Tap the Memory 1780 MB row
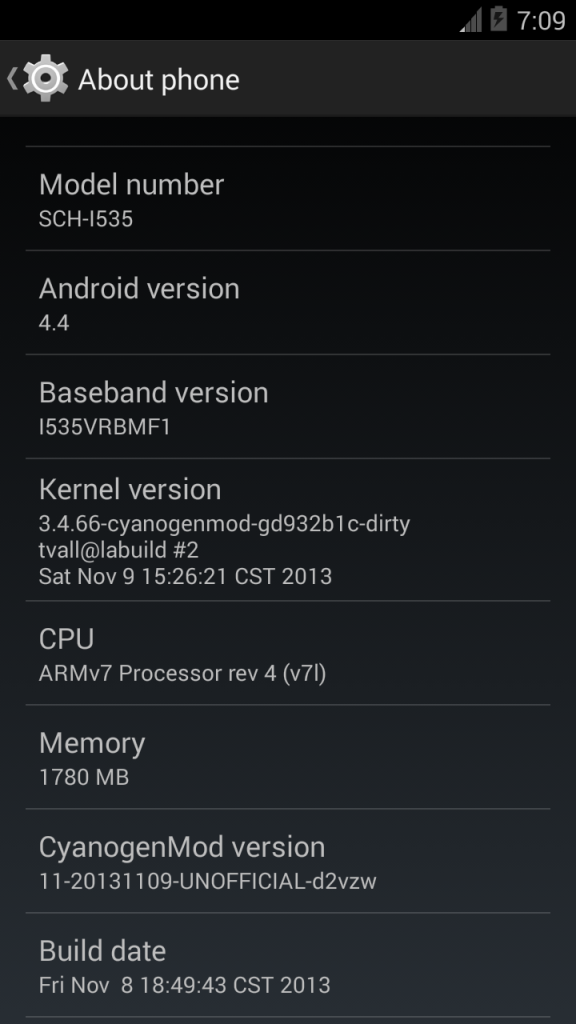 (x=288, y=757)
